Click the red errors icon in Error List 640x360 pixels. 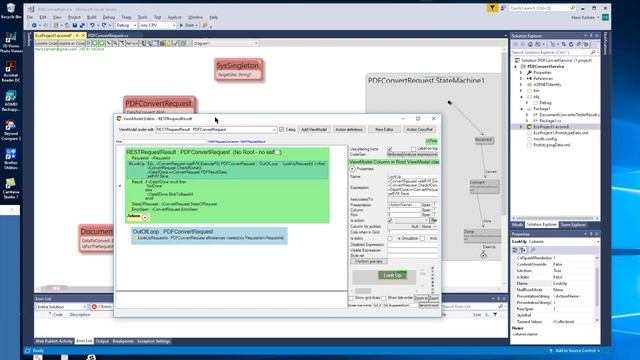[94, 307]
